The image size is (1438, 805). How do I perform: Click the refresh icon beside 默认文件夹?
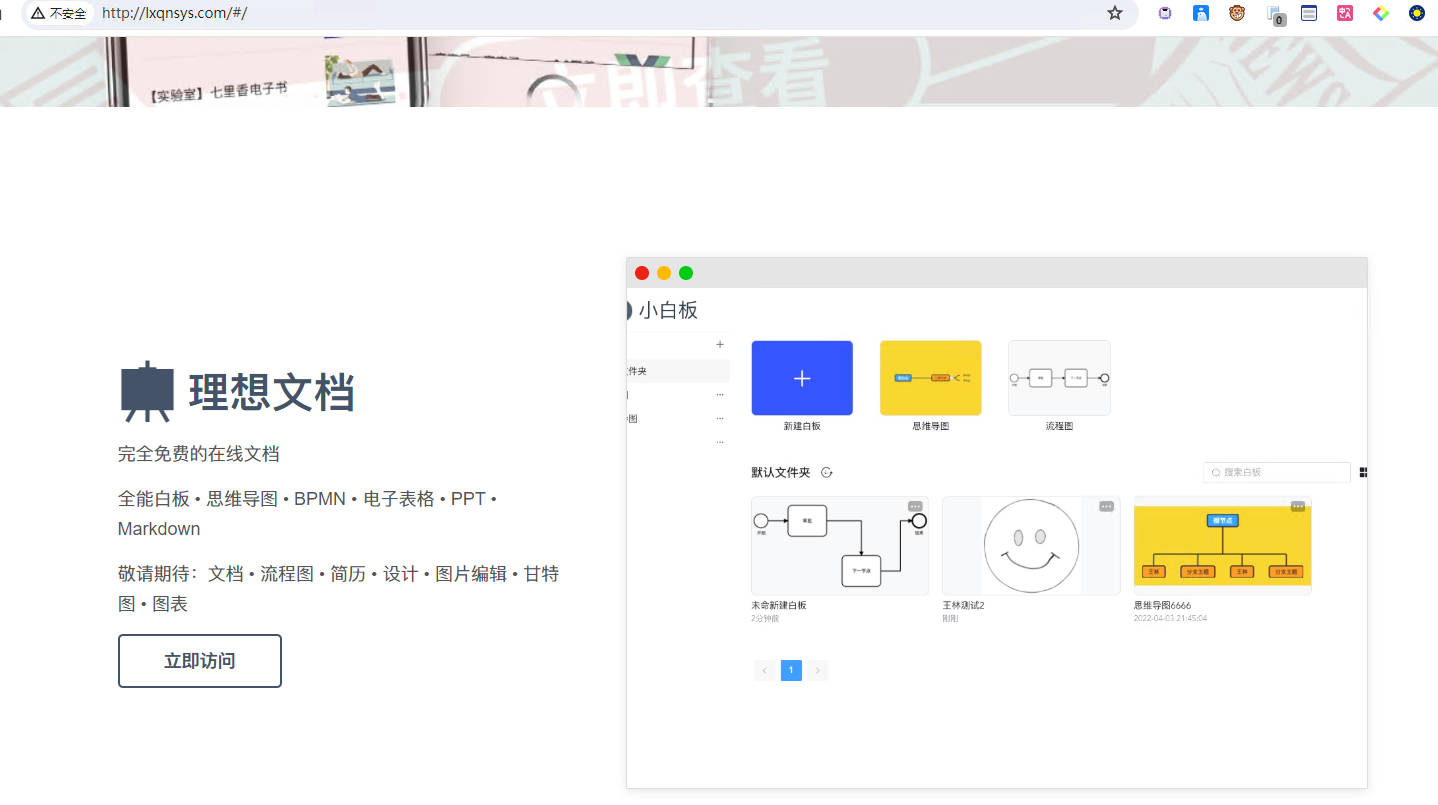[x=827, y=472]
